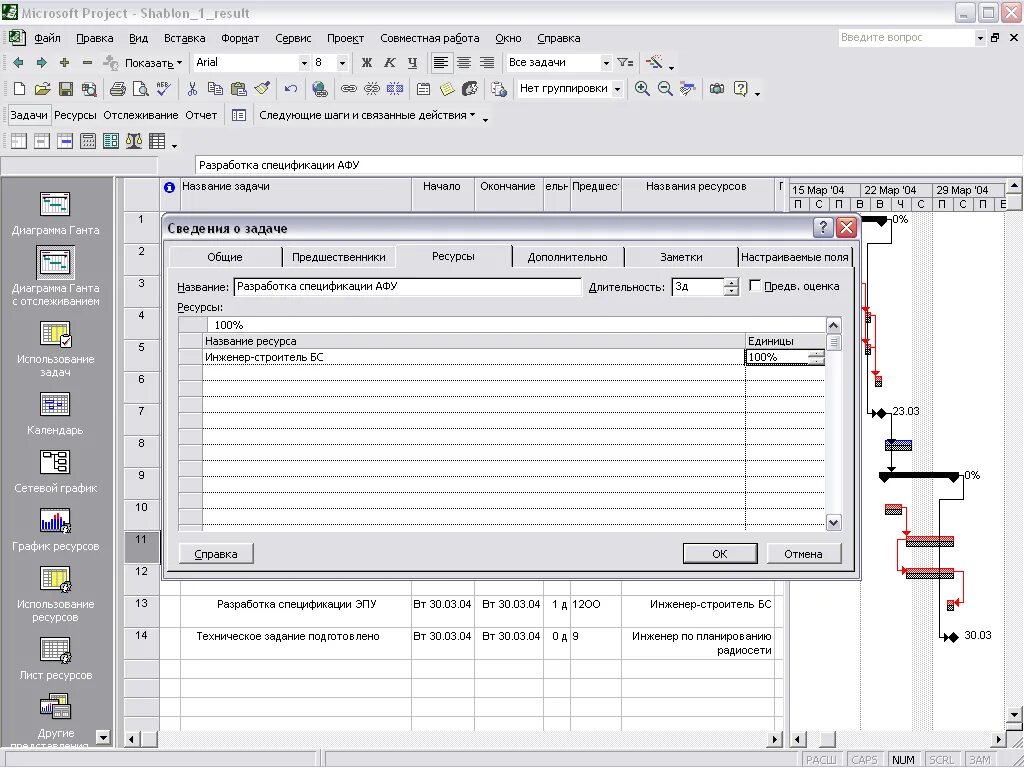Click the 'Ресурсы' project guide button

click(x=75, y=115)
